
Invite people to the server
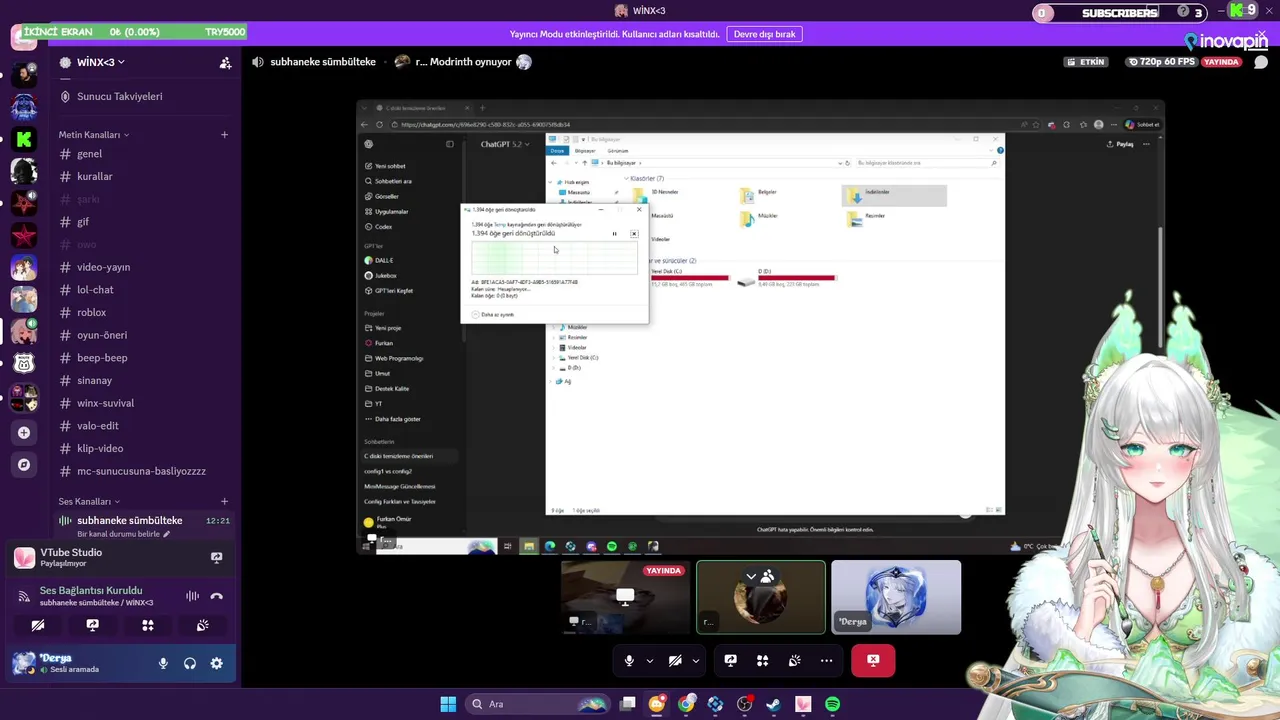tap(225, 62)
